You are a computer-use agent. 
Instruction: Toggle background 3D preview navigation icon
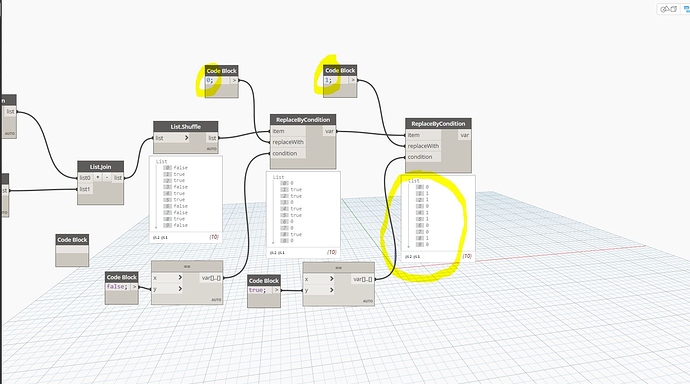click(668, 9)
